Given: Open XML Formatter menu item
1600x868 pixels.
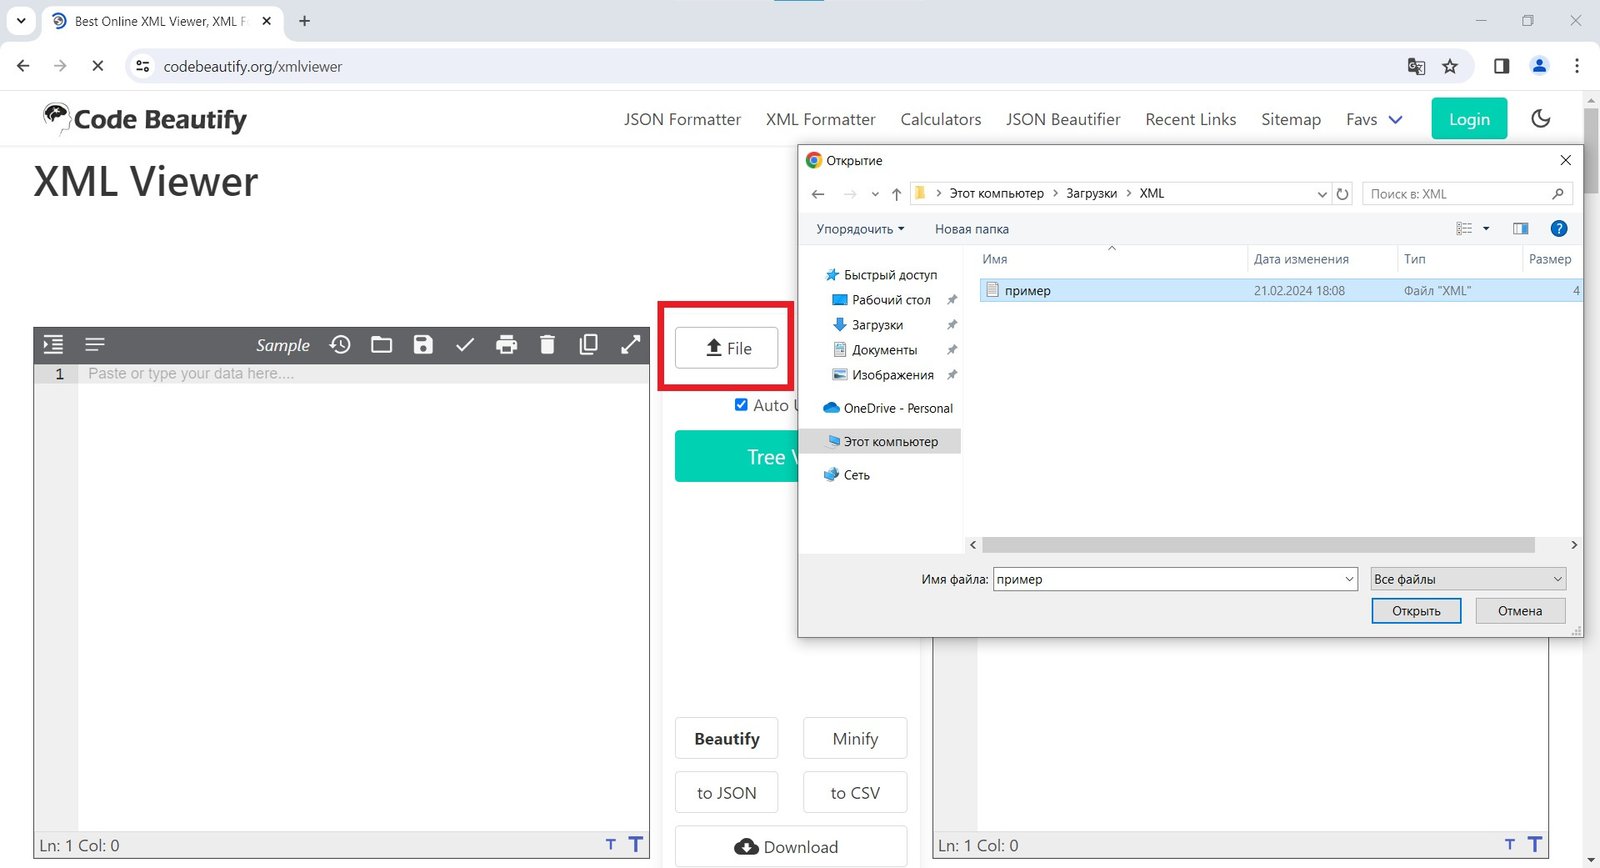Looking at the screenshot, I should (820, 119).
